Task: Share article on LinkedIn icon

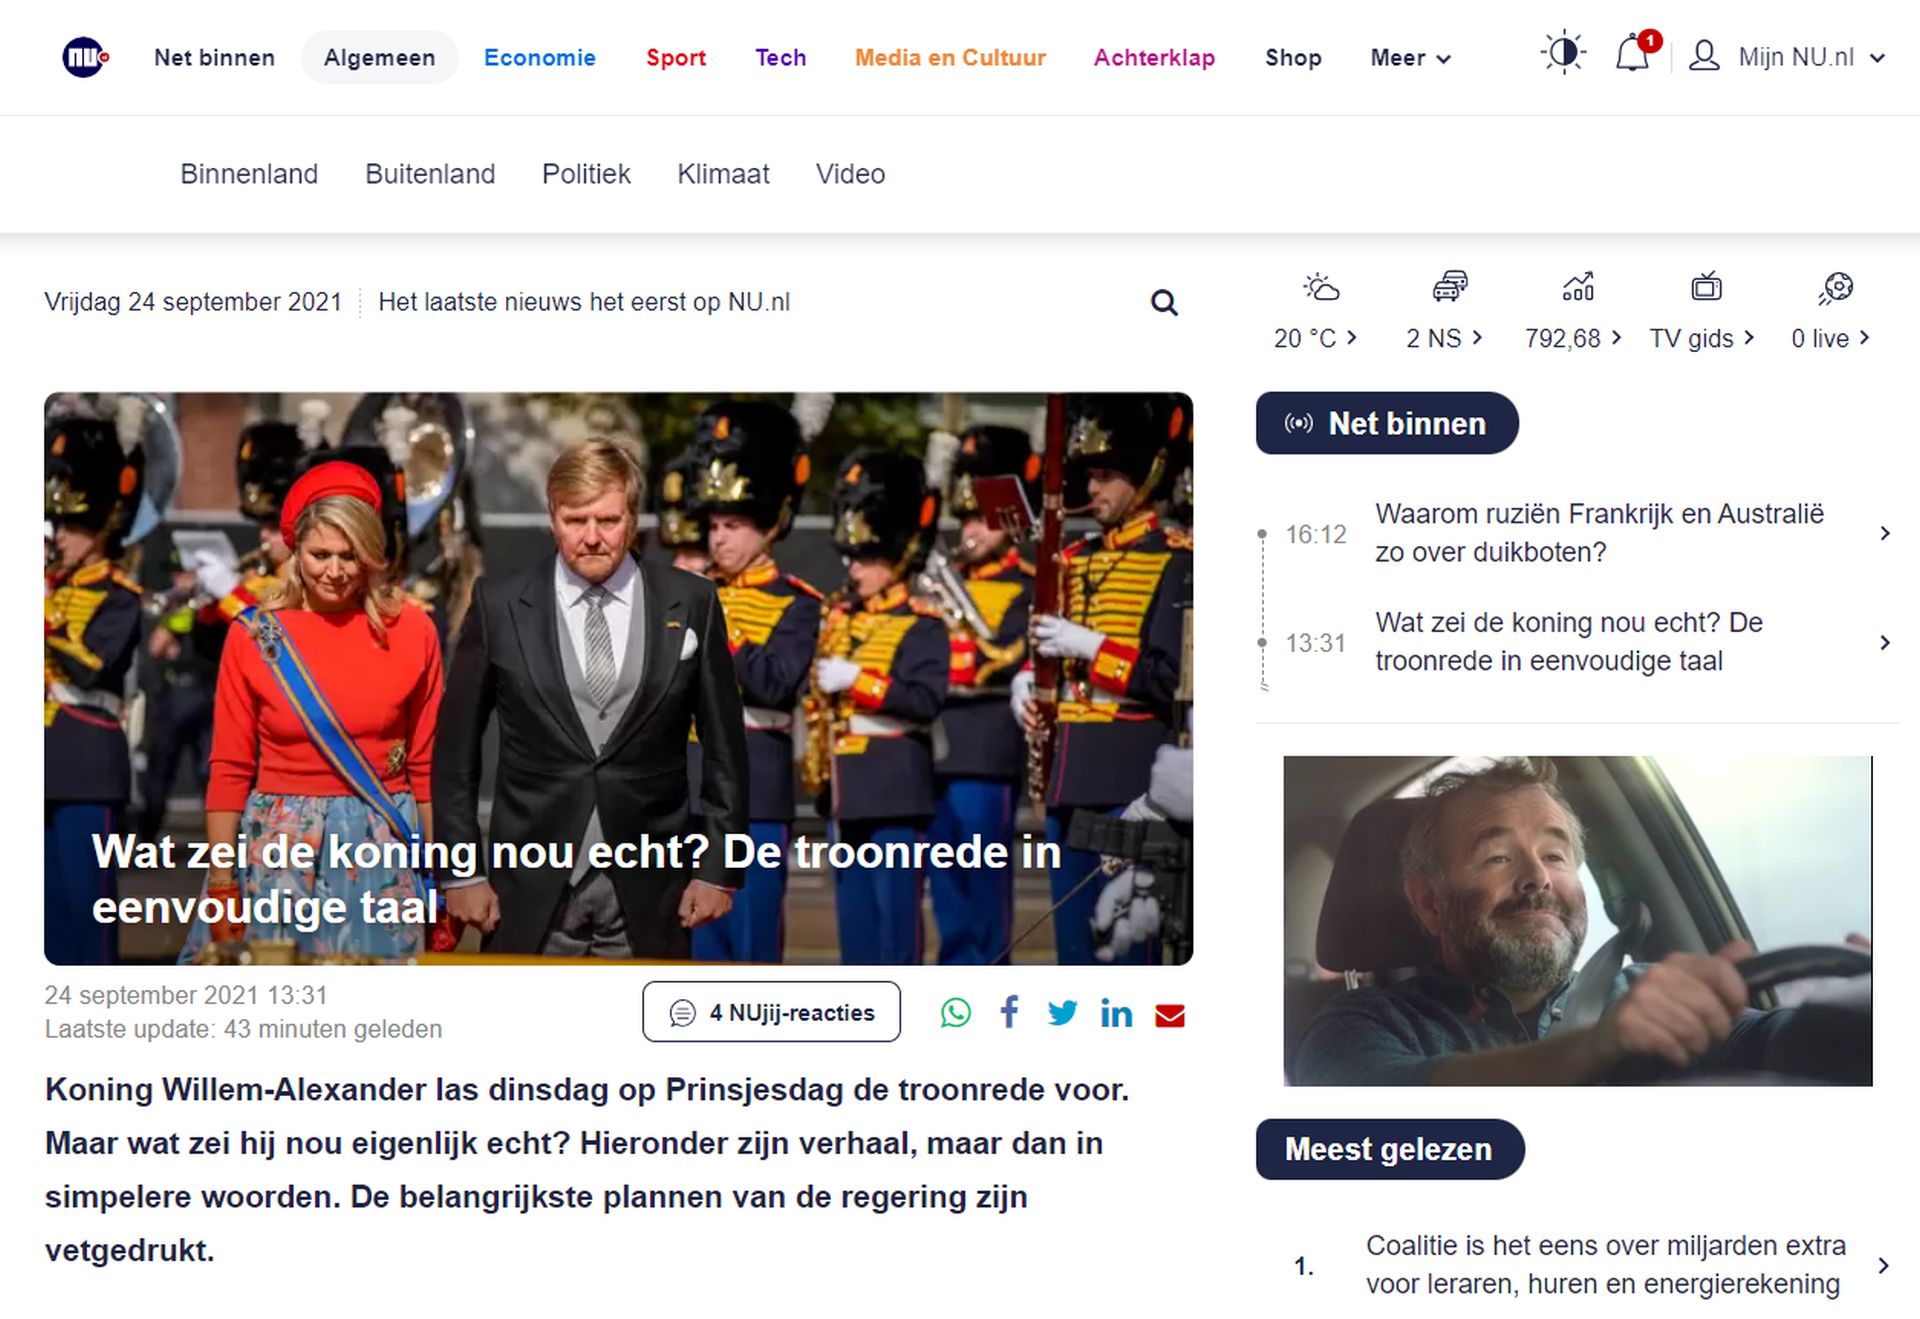Action: (x=1116, y=1013)
